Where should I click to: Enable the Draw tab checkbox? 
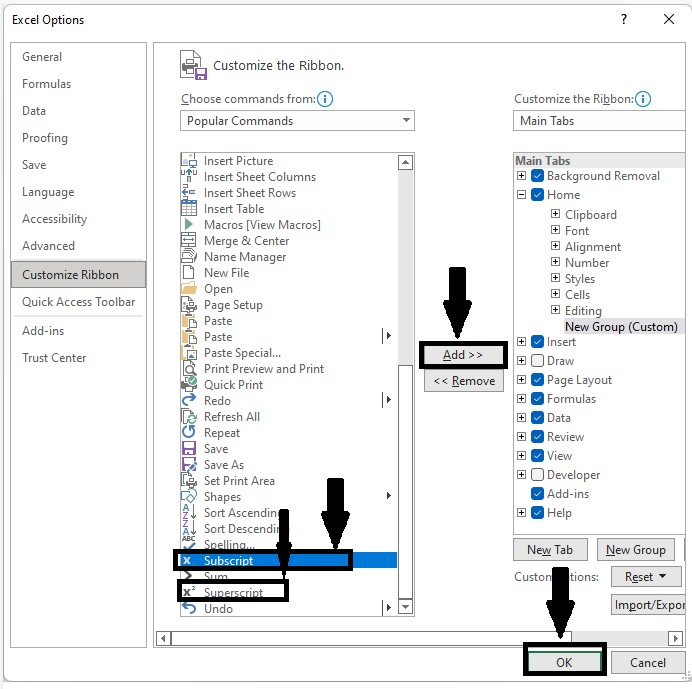pyautogui.click(x=537, y=361)
